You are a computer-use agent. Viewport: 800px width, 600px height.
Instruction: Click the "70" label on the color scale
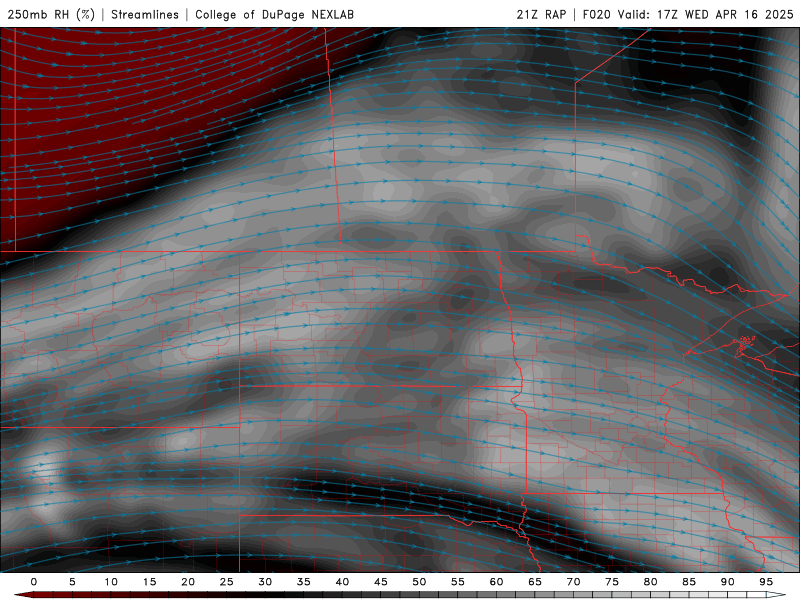(x=573, y=582)
